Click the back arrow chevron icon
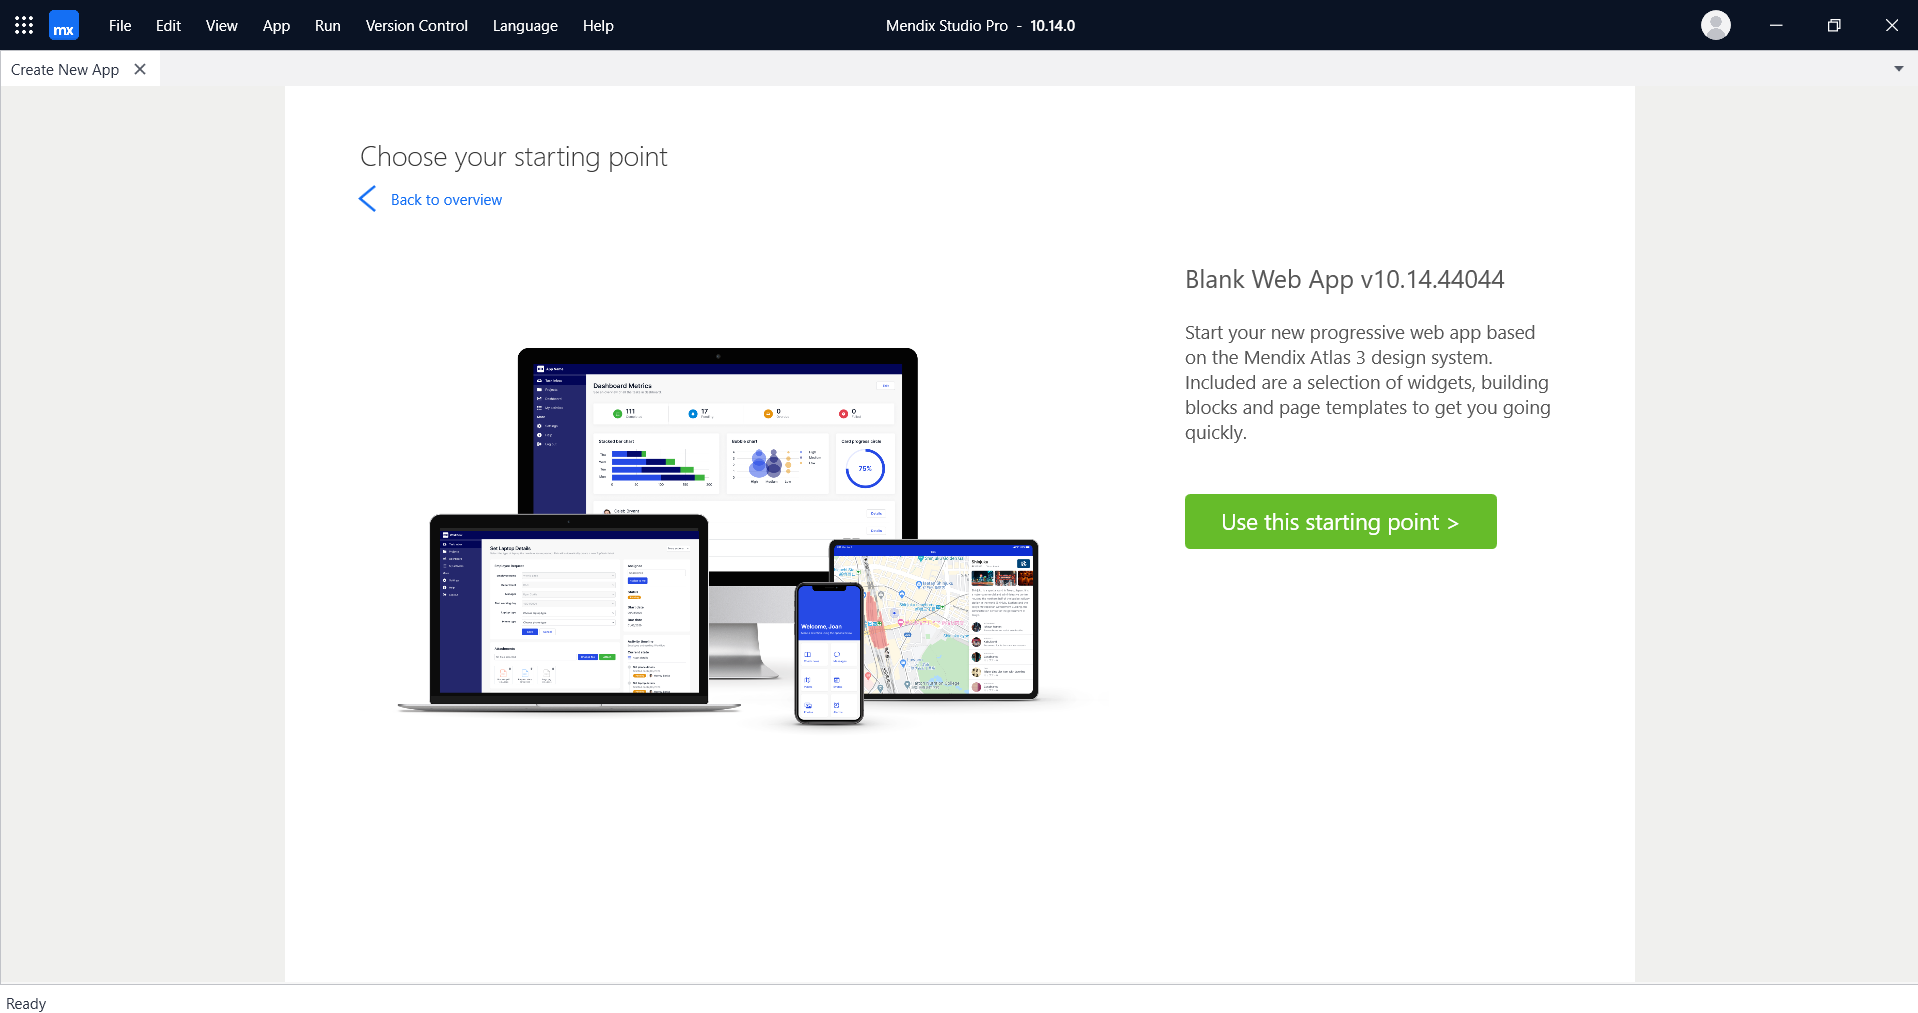Image resolution: width=1918 pixels, height=1013 pixels. point(367,199)
